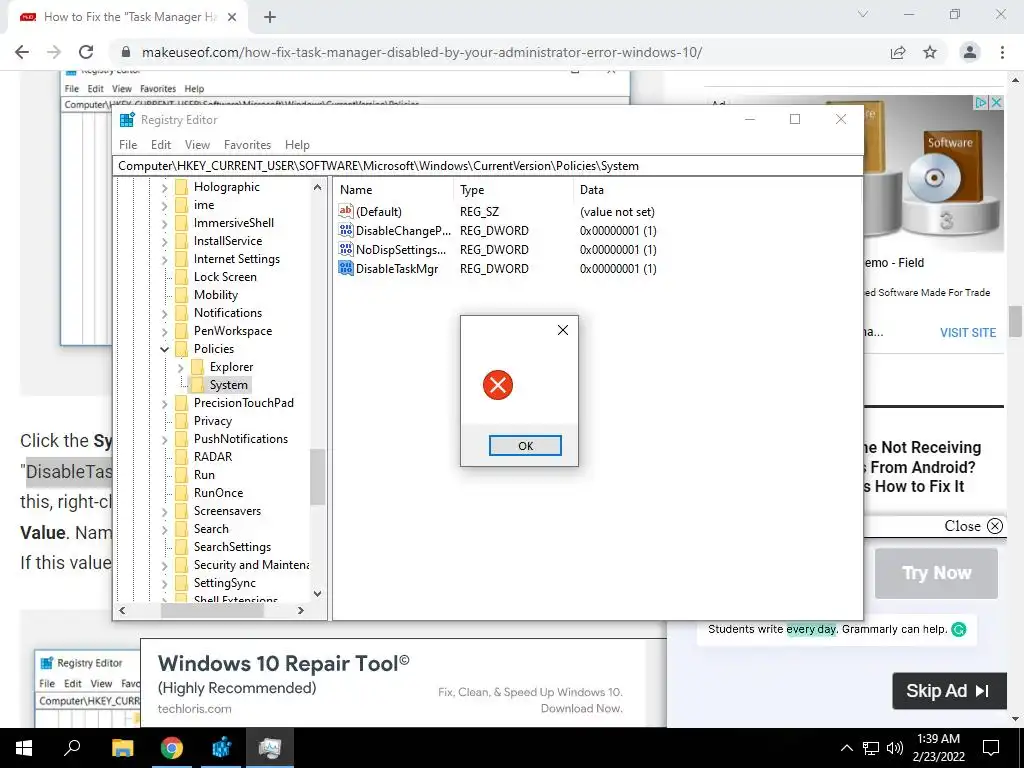Expand the Search tree node
Viewport: 1024px width, 768px height.
(x=165, y=530)
